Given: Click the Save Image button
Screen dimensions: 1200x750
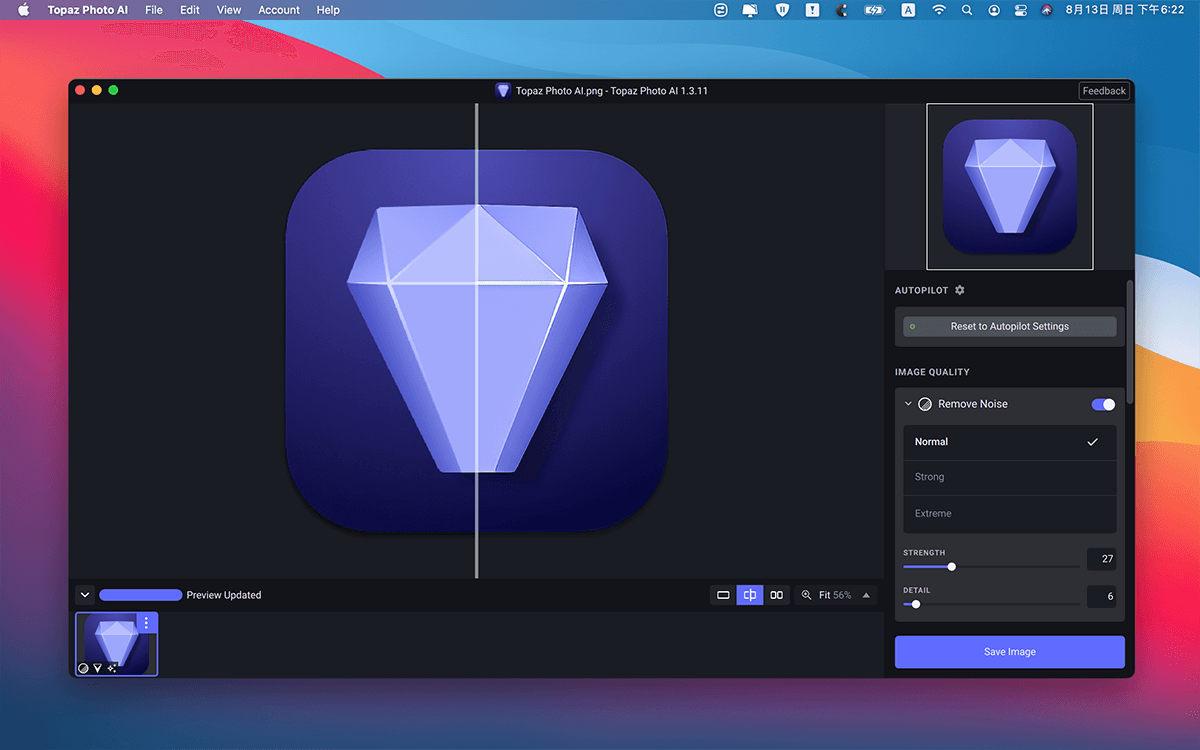Looking at the screenshot, I should tap(1010, 652).
